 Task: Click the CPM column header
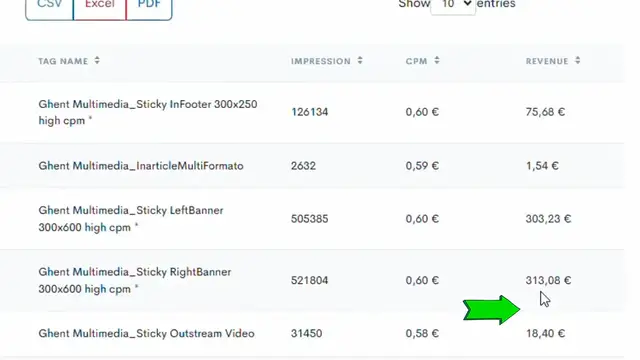pyautogui.click(x=416, y=61)
